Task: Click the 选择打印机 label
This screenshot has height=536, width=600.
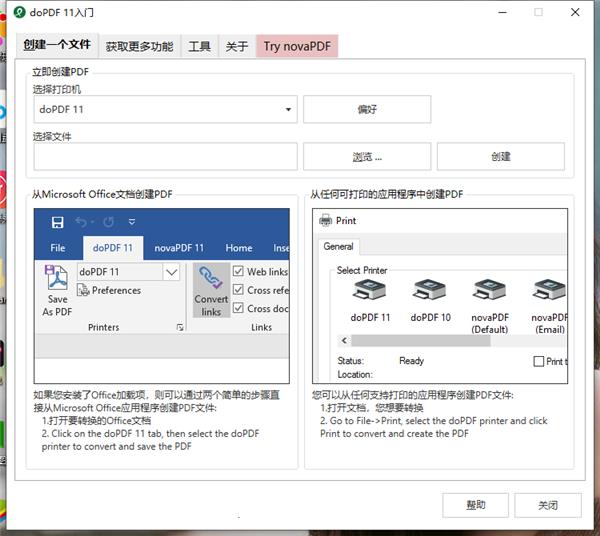Action: point(57,90)
